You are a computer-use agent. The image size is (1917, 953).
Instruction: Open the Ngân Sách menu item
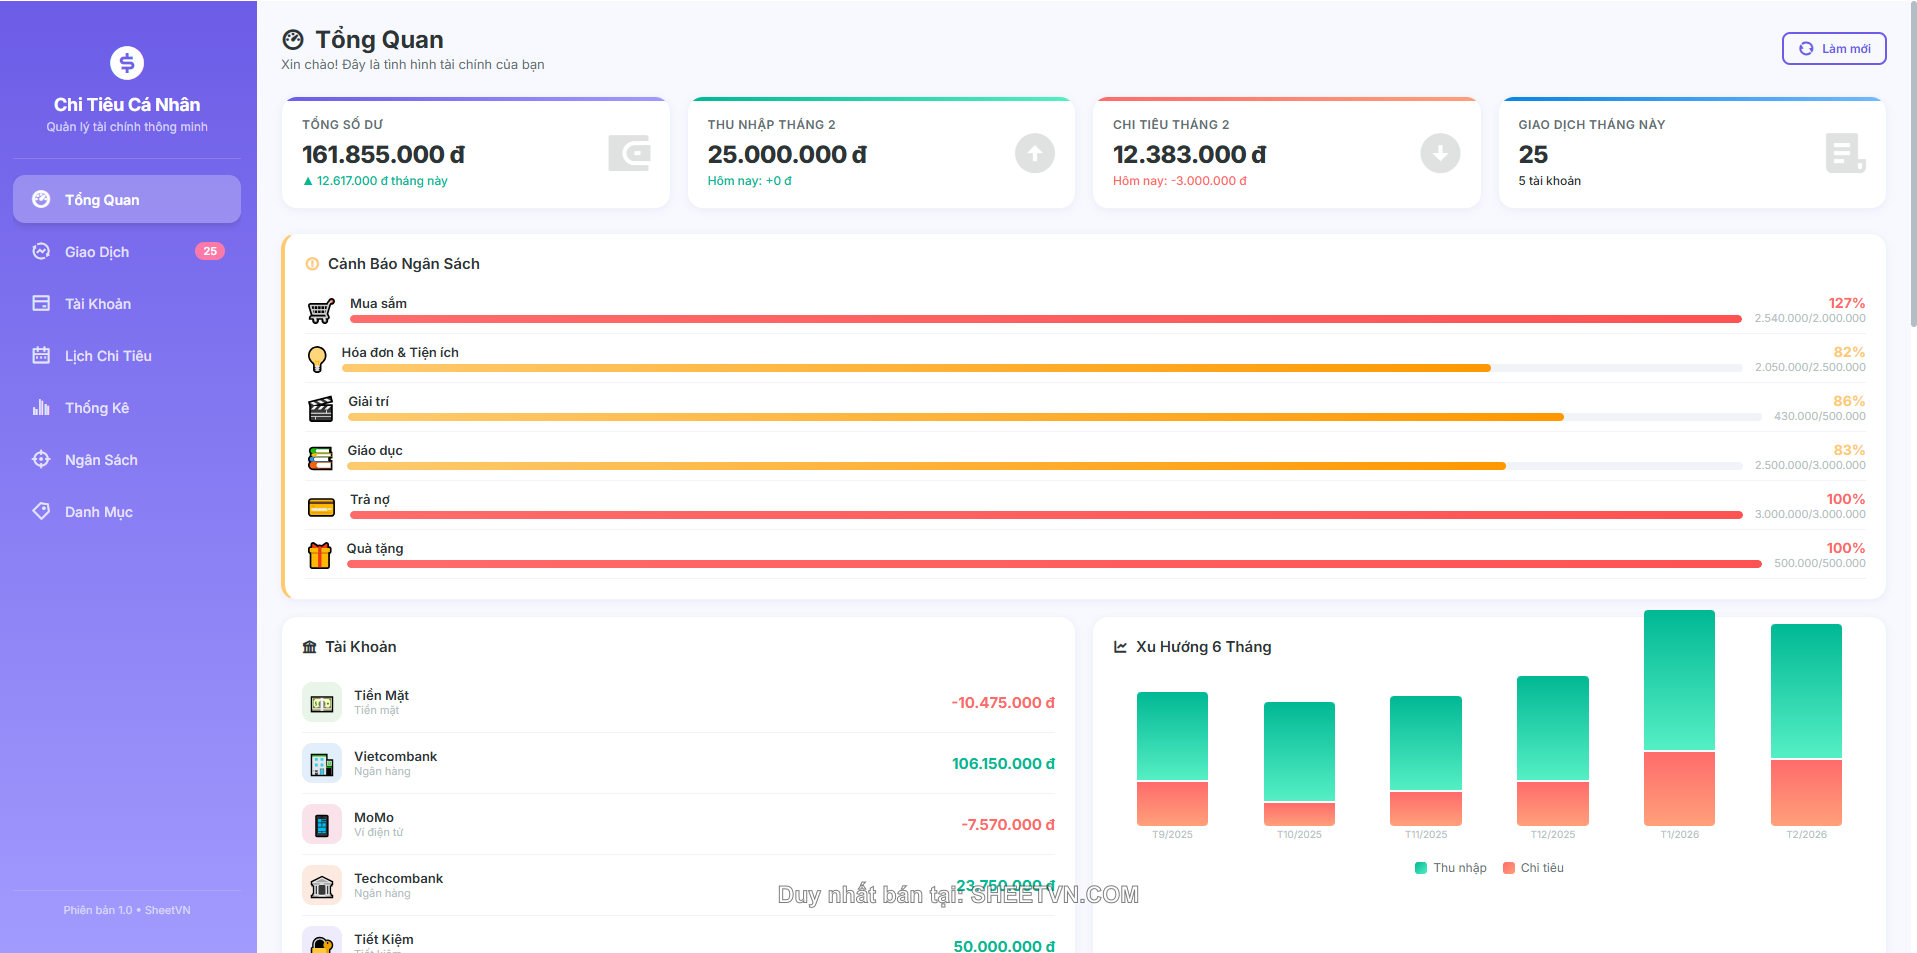(101, 460)
